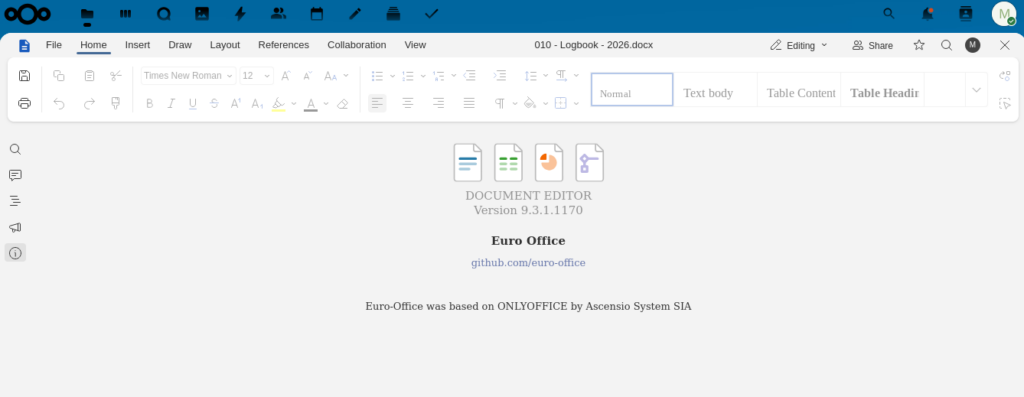
Task: Increase font size with A-up icon
Action: point(285,76)
